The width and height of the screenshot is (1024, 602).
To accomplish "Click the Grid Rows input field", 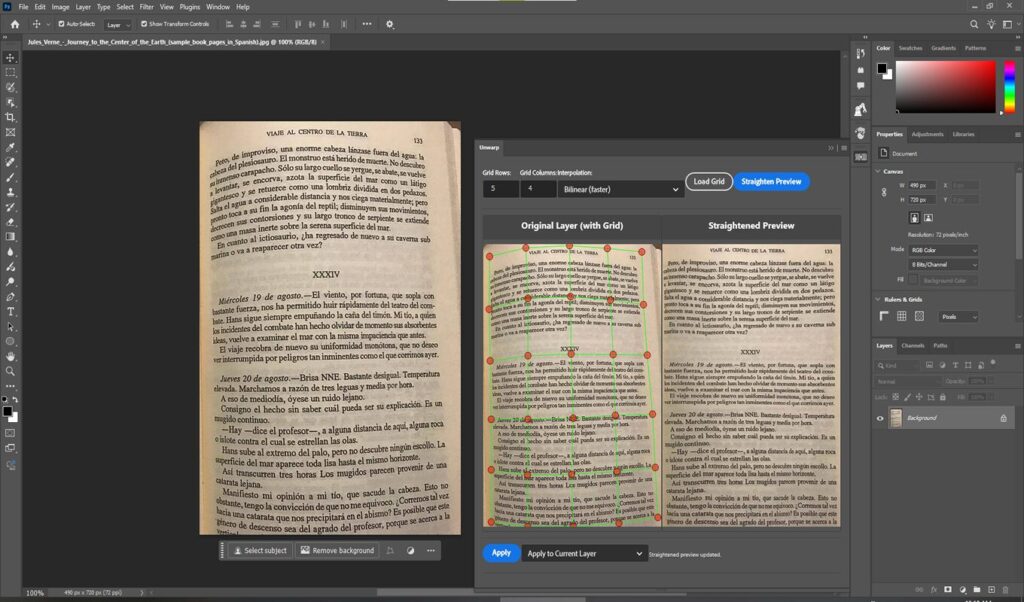I will 500,189.
